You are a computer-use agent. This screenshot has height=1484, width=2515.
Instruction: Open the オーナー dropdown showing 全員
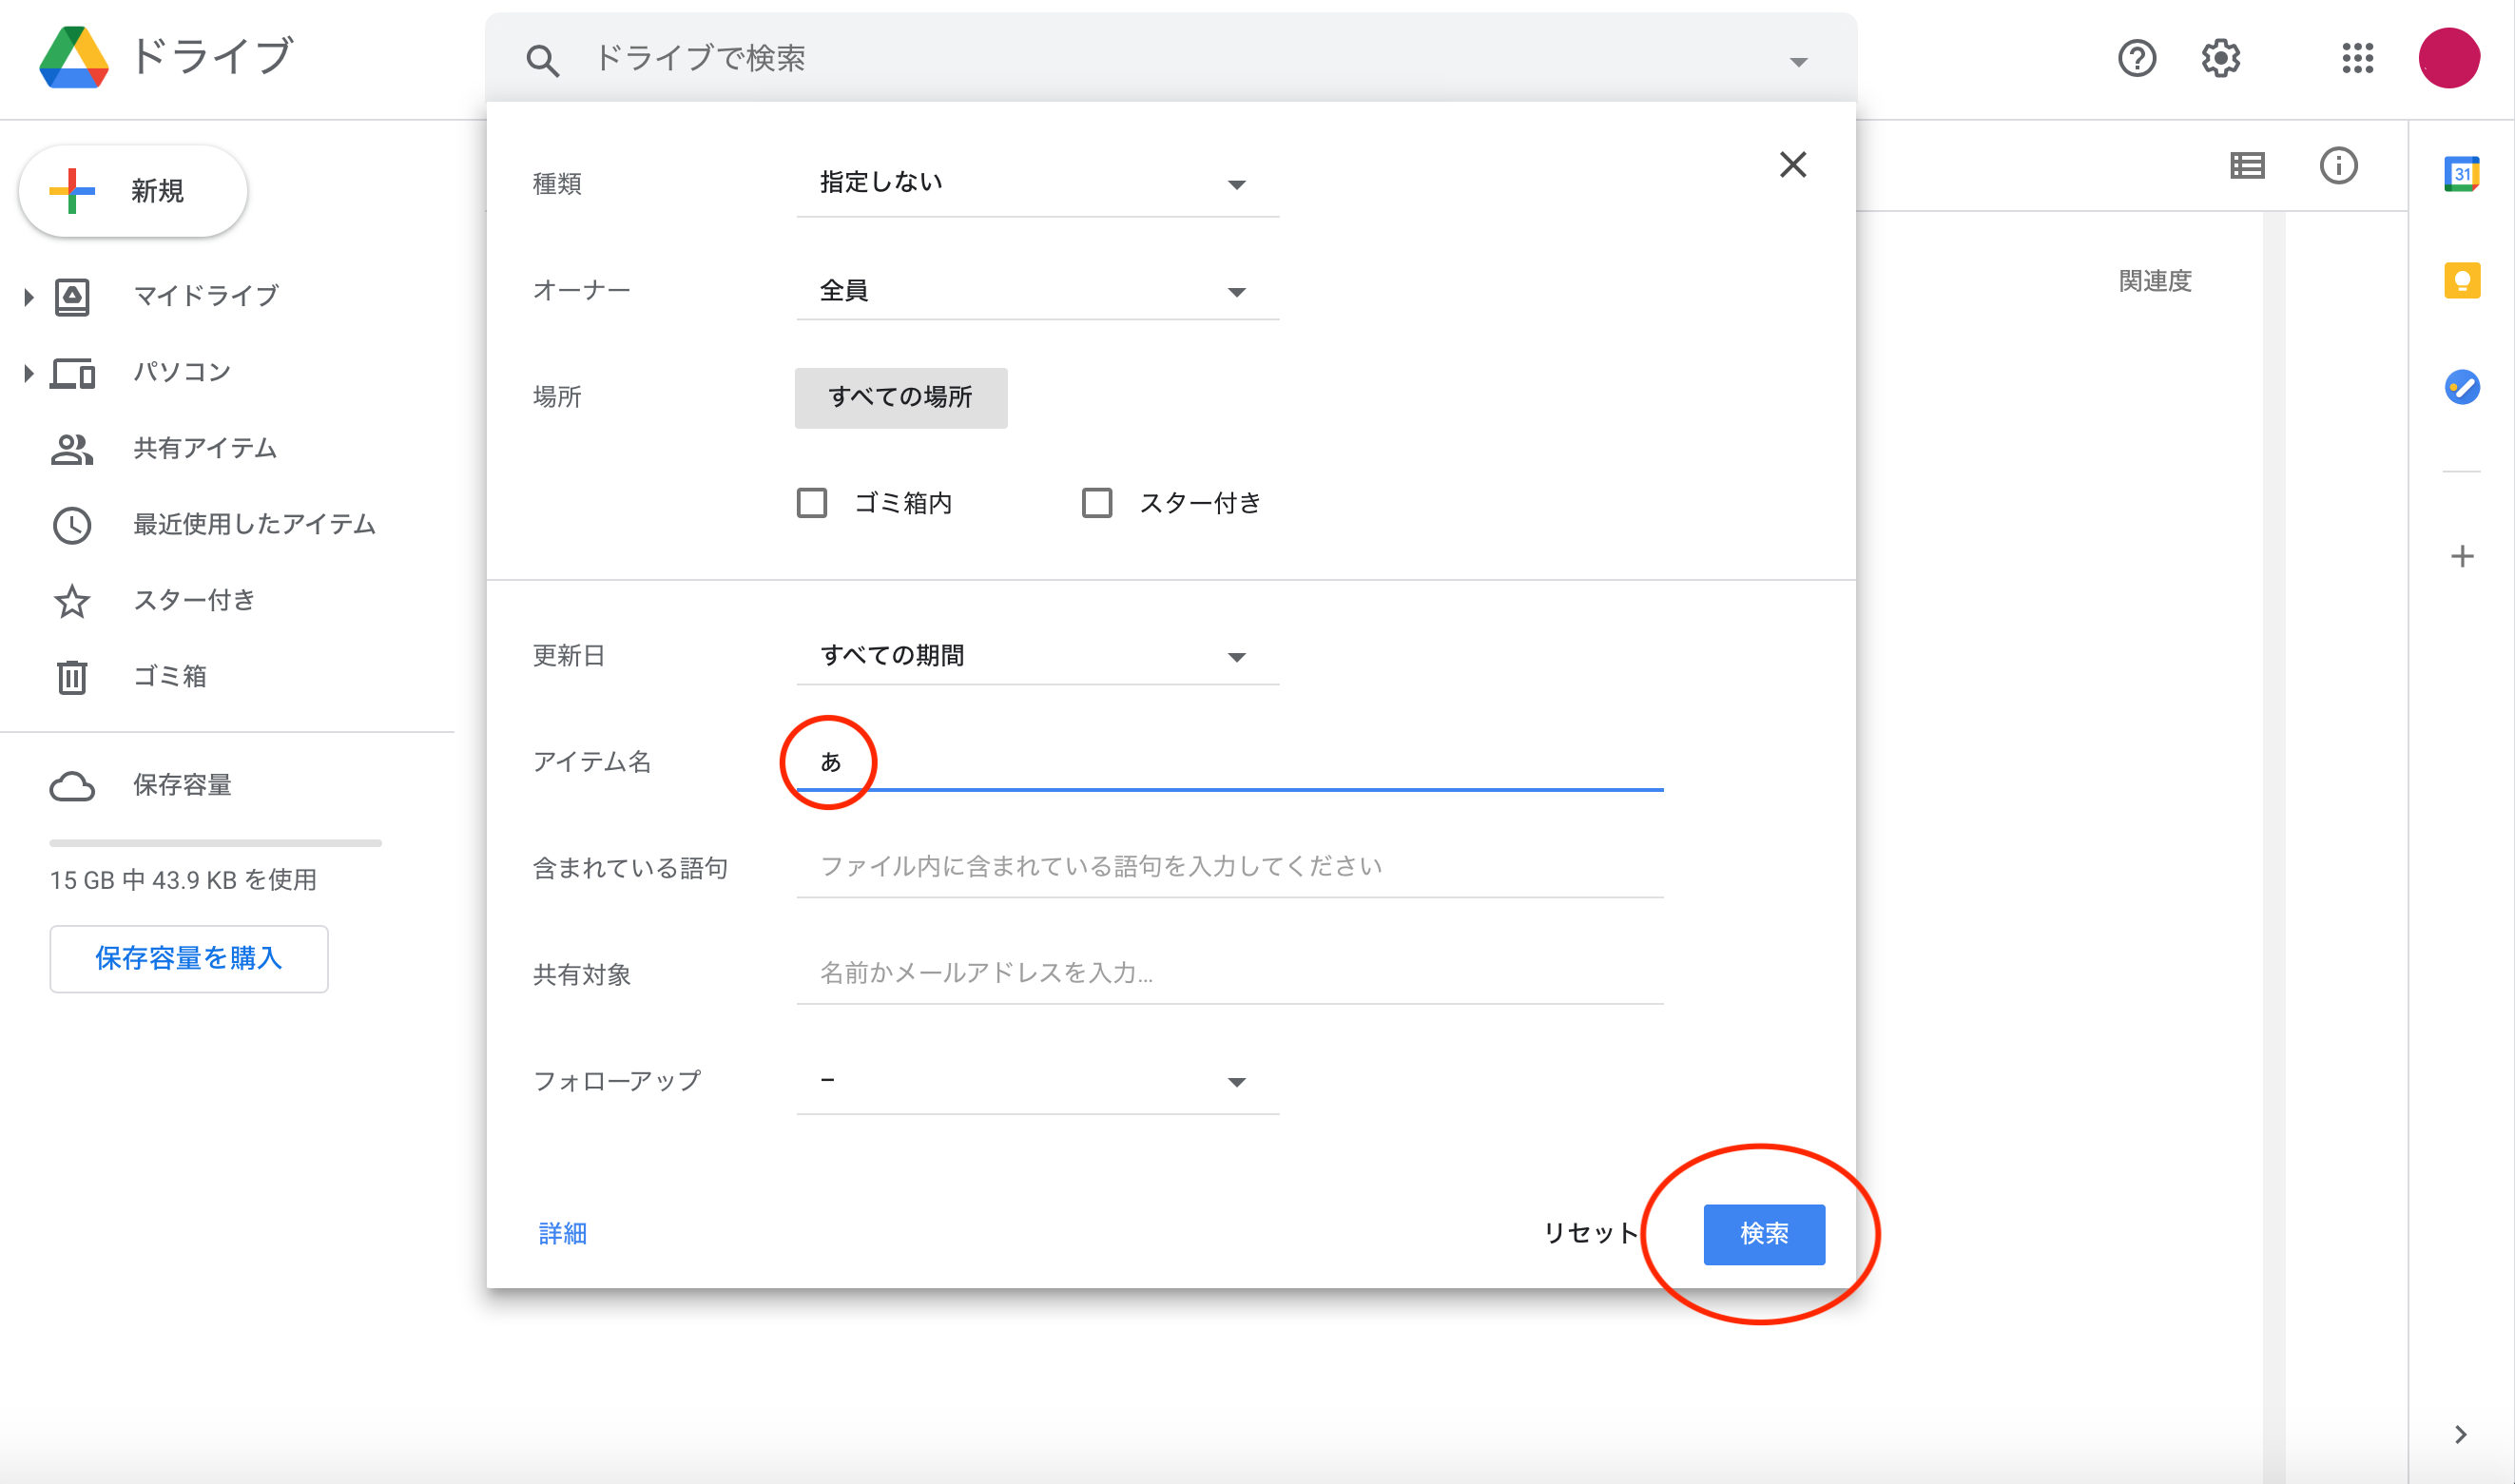1037,290
